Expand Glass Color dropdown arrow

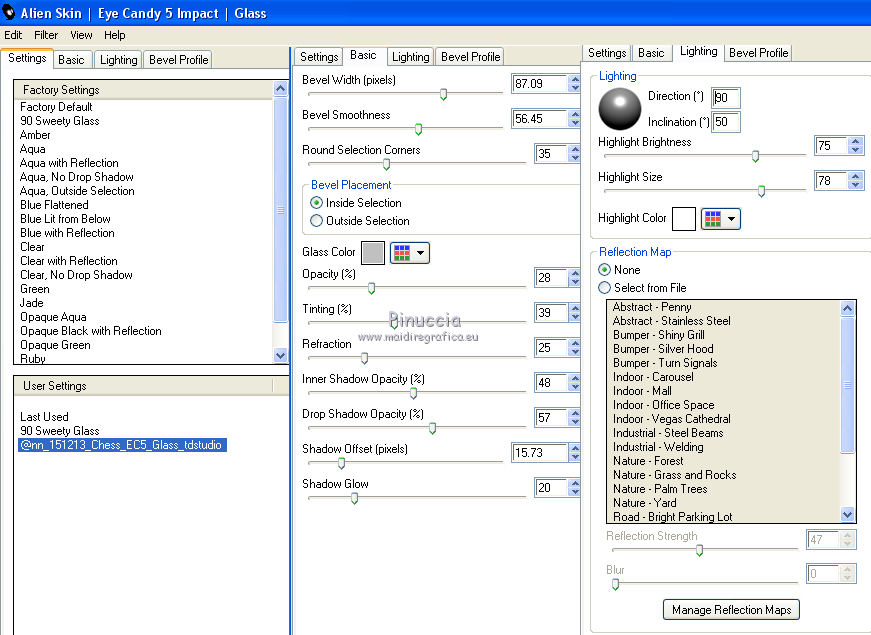coord(421,253)
